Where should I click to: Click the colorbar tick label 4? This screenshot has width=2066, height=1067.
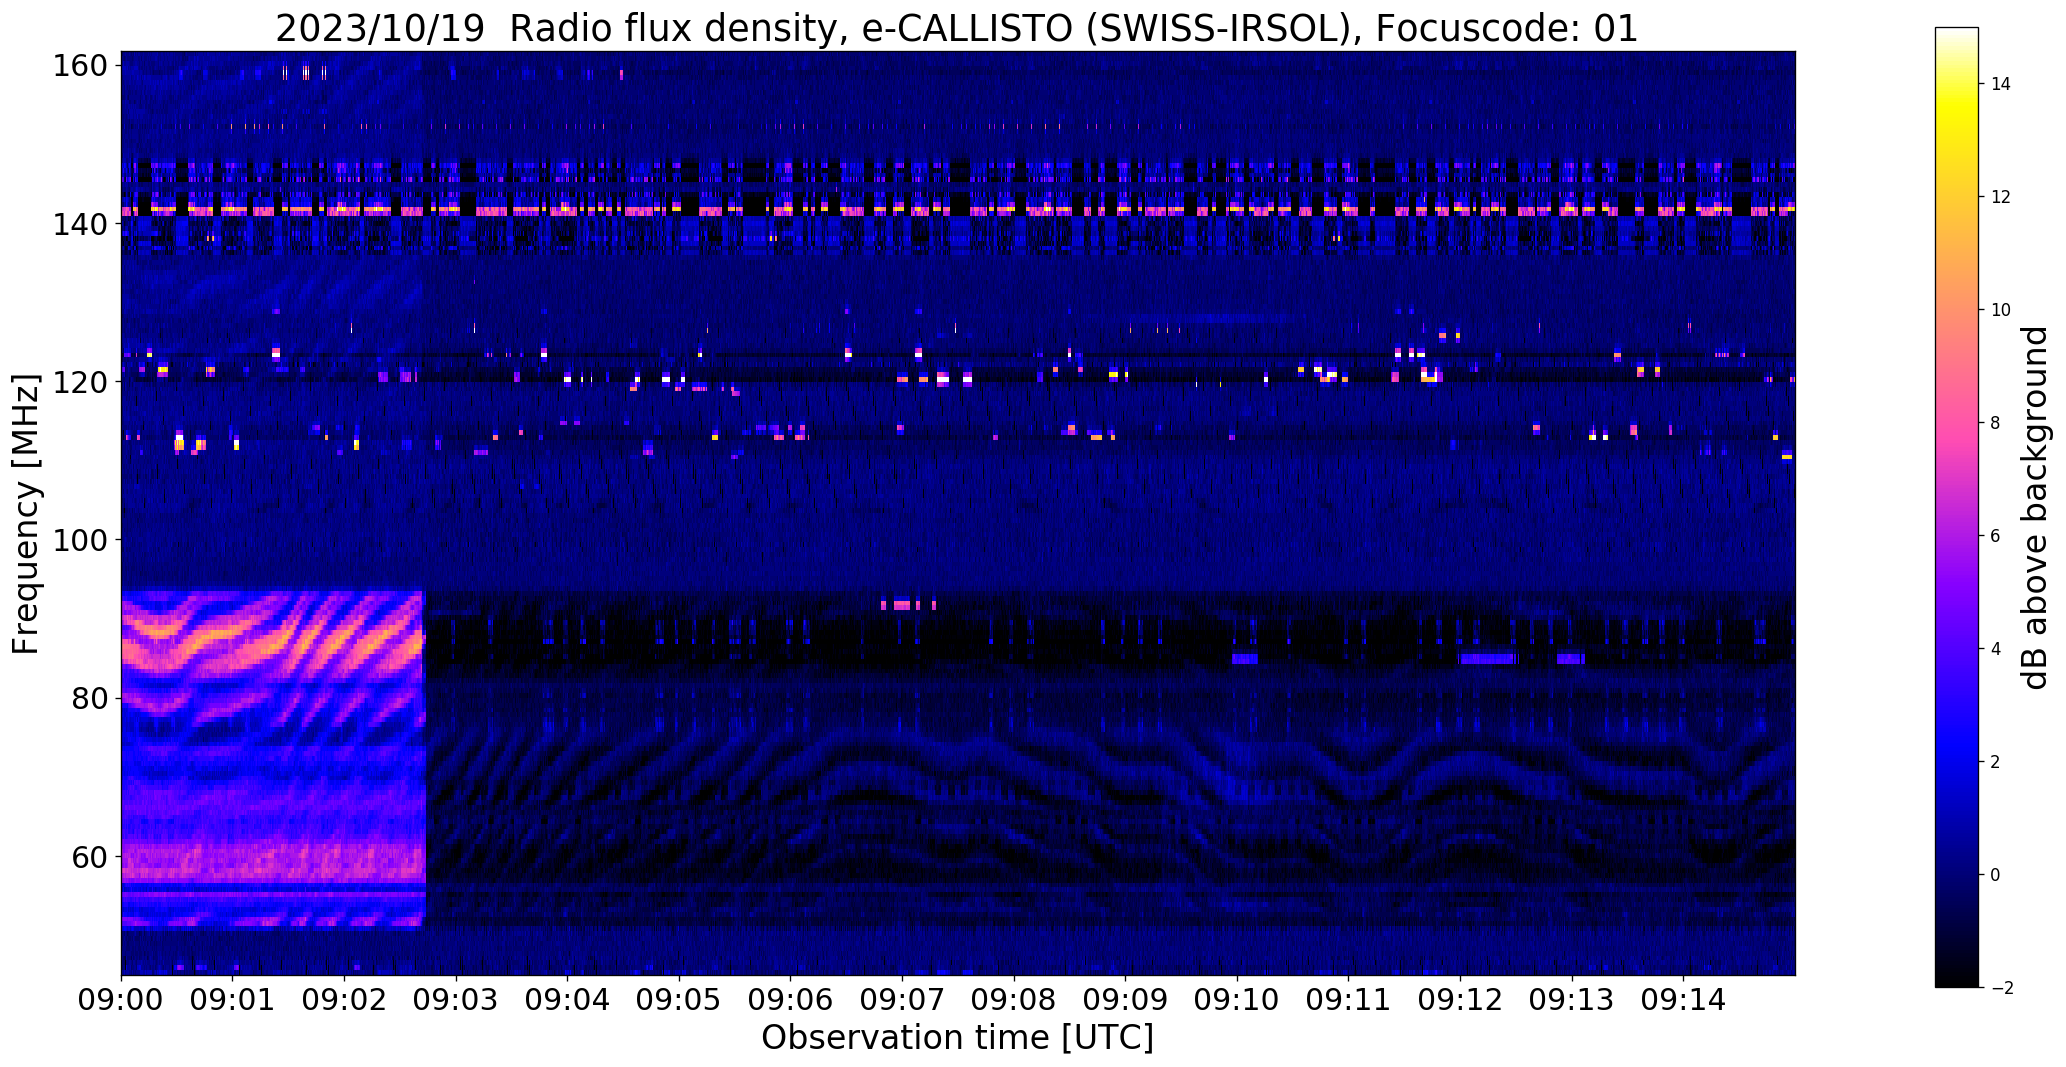[x=1996, y=649]
